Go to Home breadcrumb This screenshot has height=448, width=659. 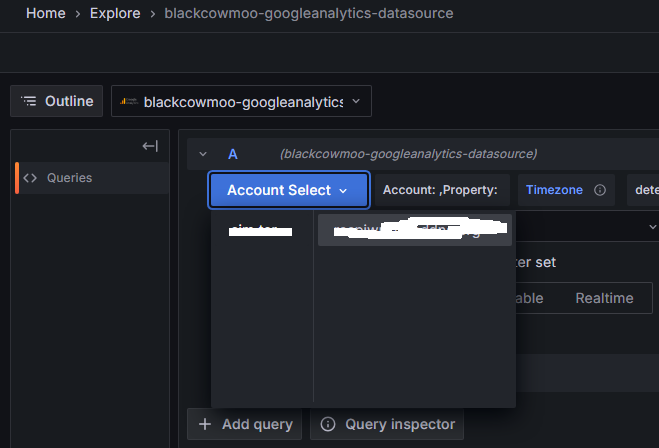click(x=45, y=13)
